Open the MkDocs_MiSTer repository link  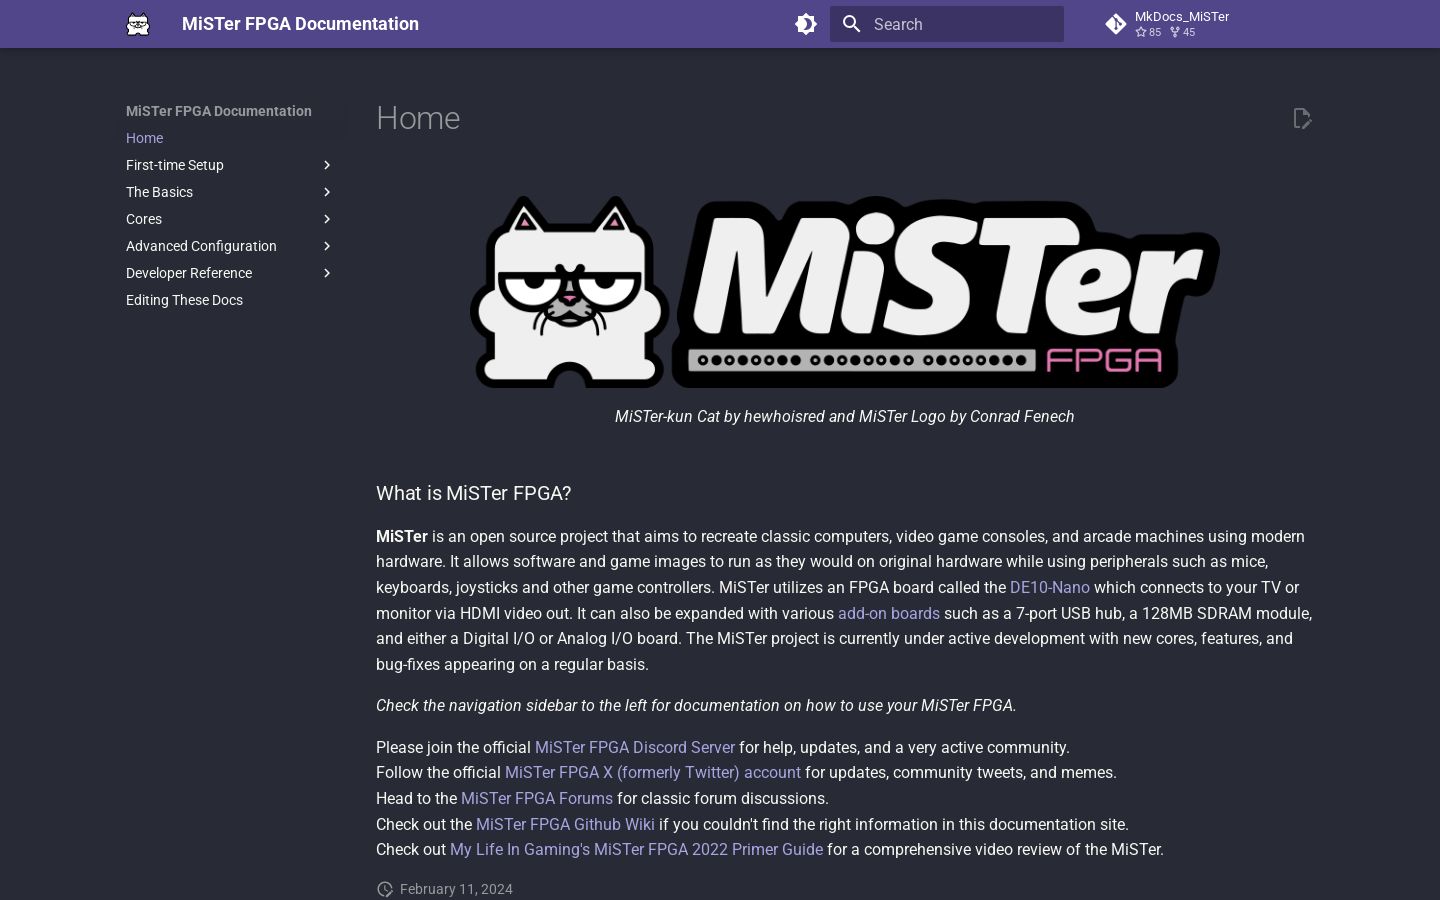click(1181, 16)
